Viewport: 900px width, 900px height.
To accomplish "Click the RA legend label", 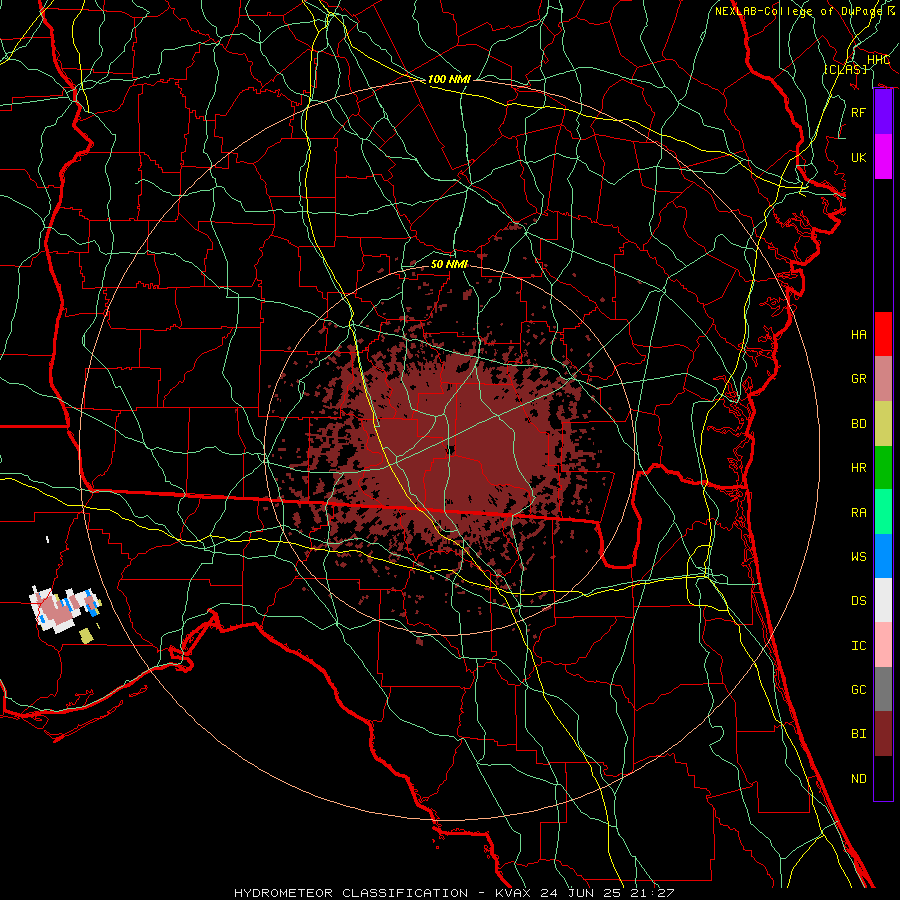I will click(859, 513).
